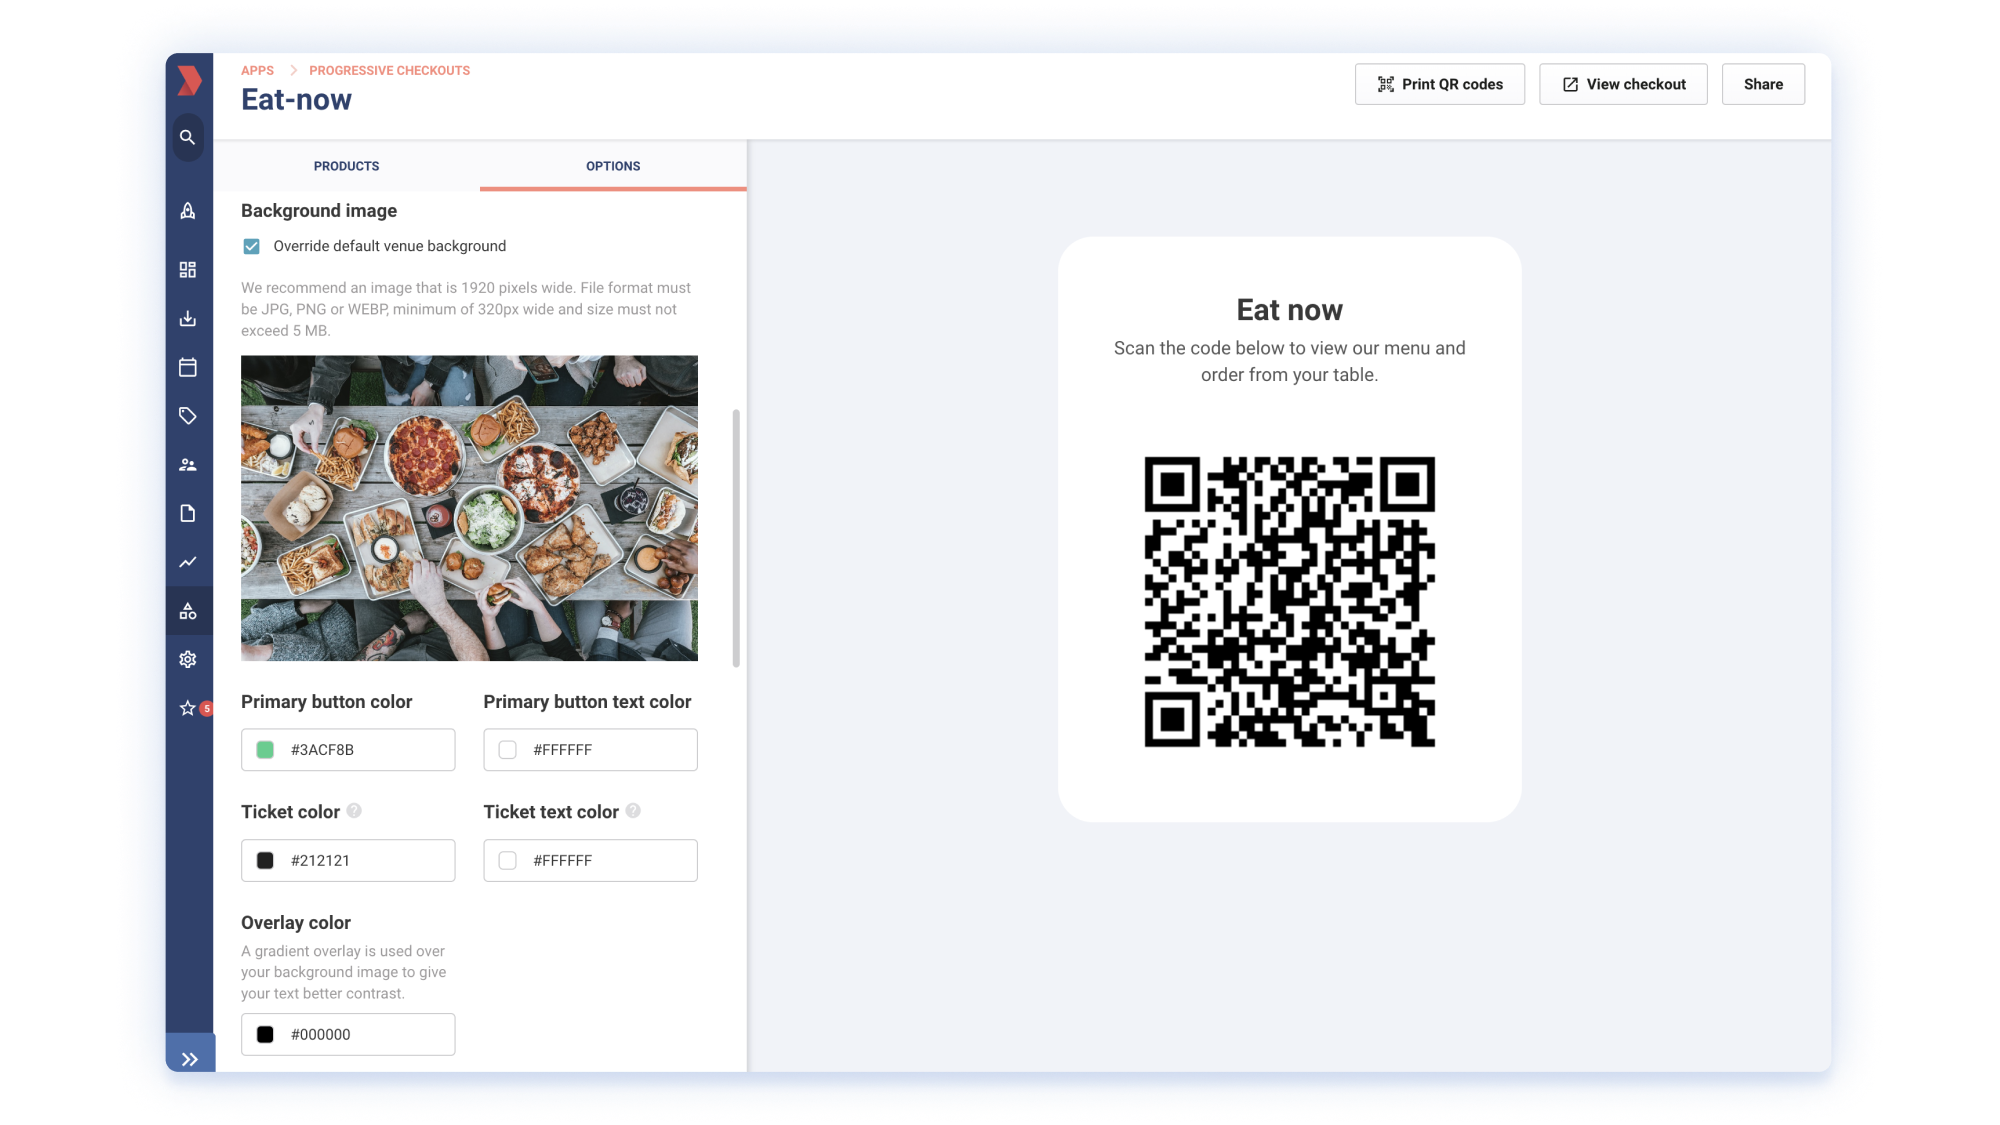Screen dimensions: 2000x1125
Task: Click the download tray icon in the sidebar
Action: pos(188,319)
